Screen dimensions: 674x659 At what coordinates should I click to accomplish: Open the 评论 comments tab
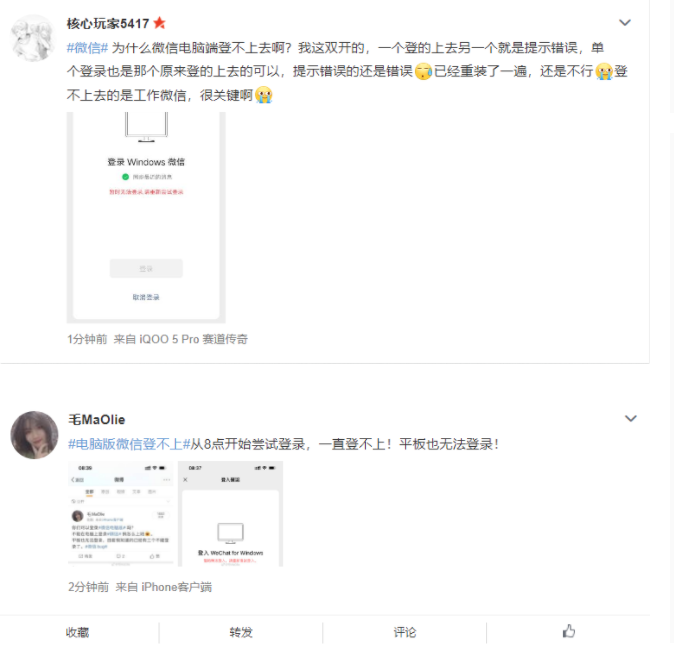tap(404, 632)
